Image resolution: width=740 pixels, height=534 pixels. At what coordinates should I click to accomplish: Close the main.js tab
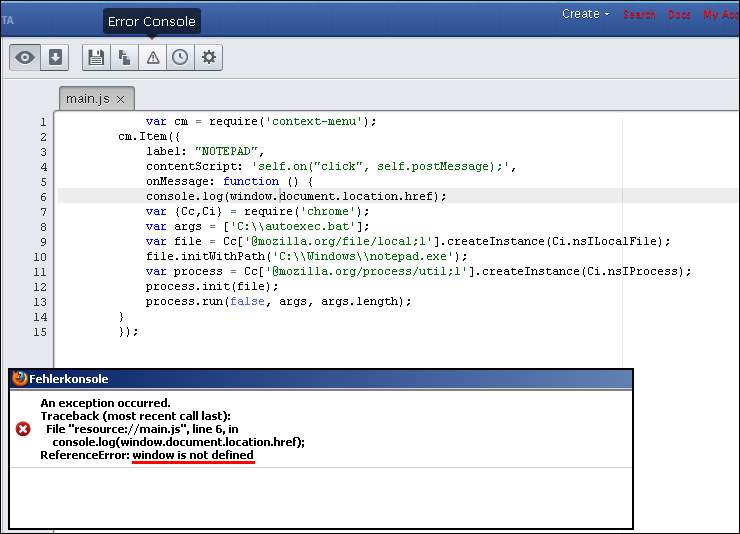(x=120, y=99)
